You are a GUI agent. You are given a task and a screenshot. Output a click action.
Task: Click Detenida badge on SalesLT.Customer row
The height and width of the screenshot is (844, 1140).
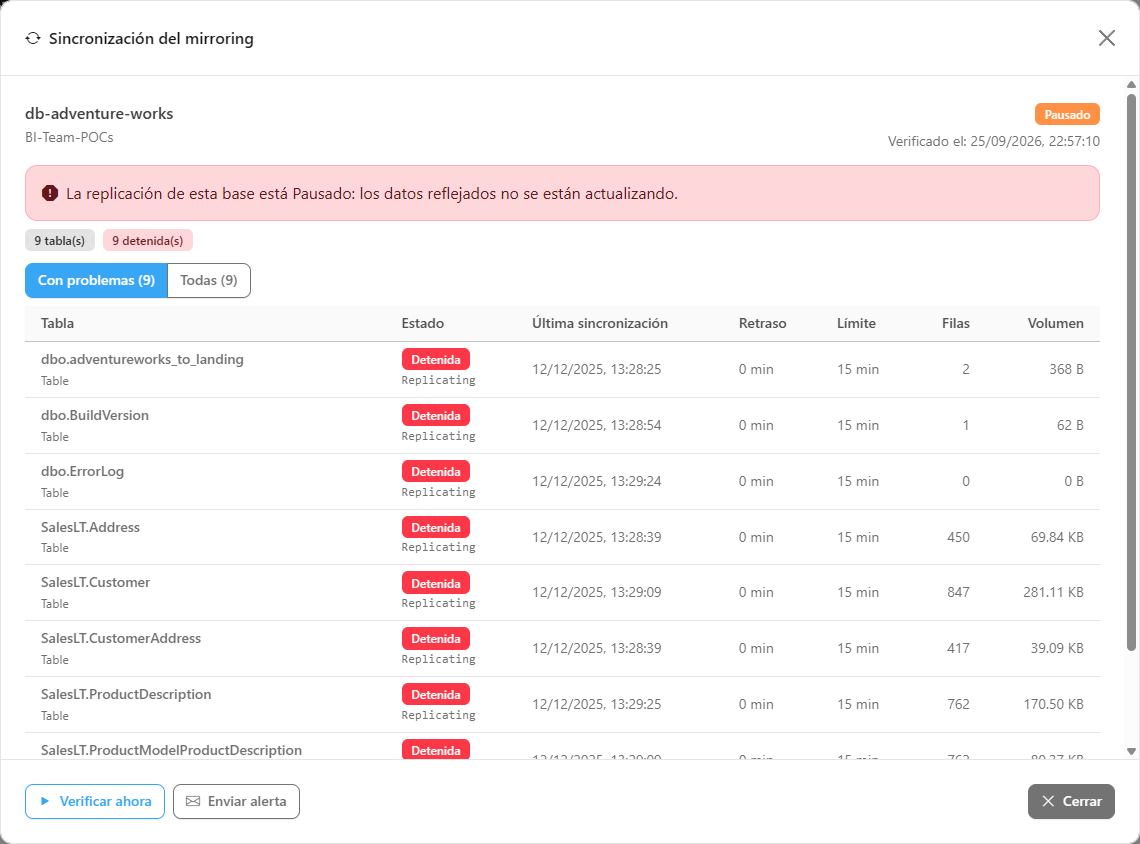(x=435, y=583)
